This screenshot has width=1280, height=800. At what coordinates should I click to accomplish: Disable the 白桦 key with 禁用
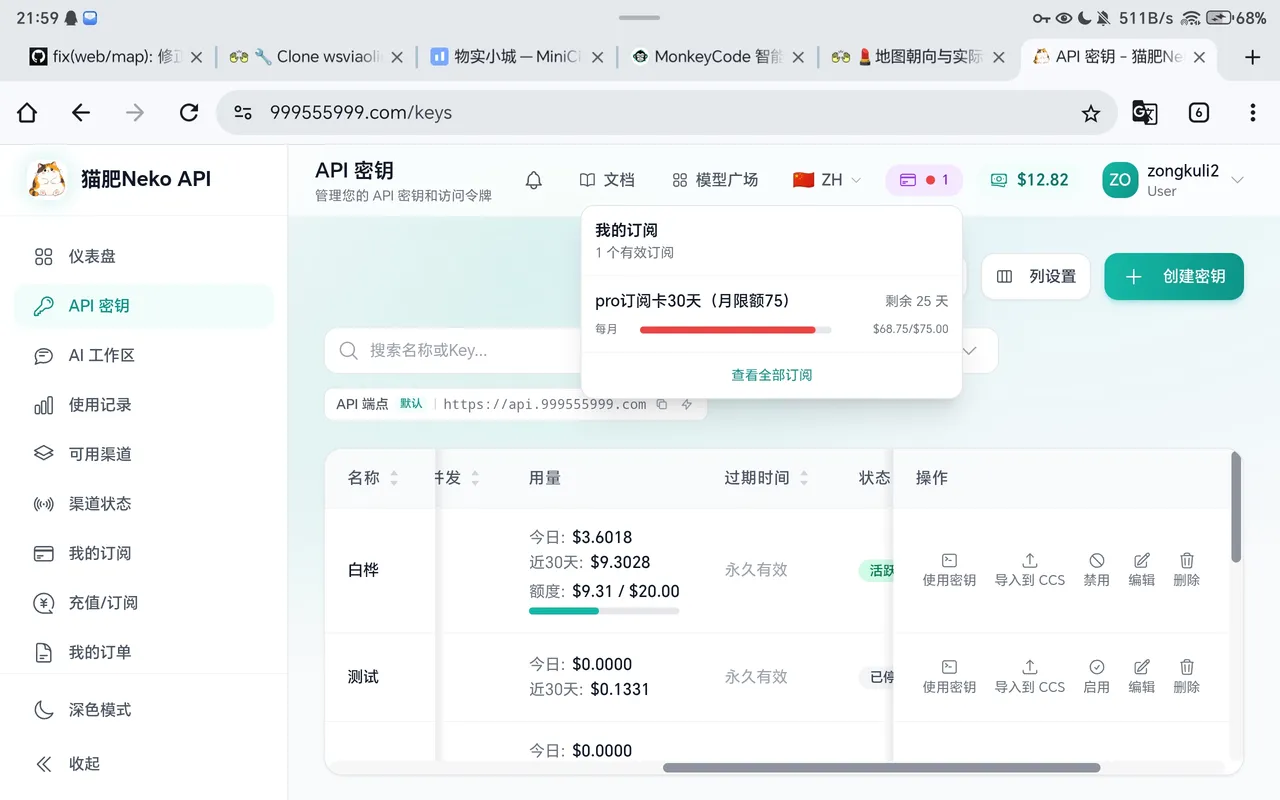(1097, 570)
